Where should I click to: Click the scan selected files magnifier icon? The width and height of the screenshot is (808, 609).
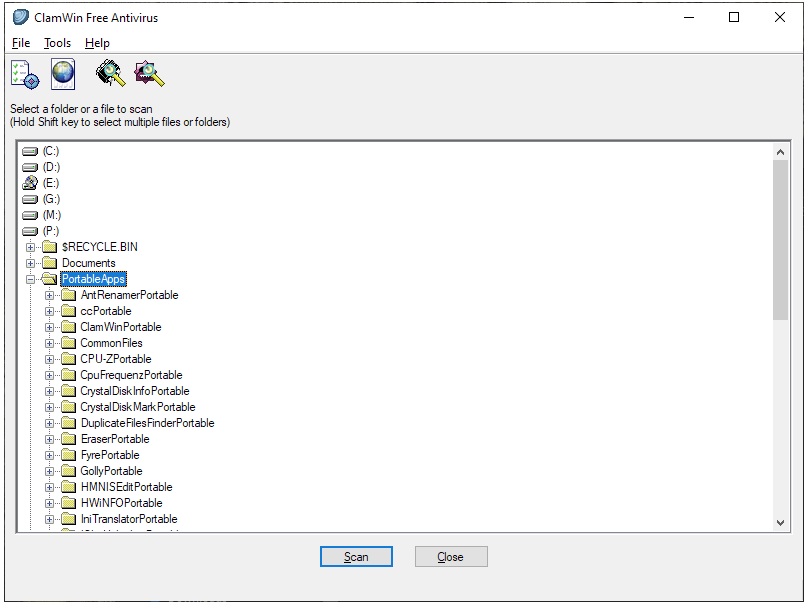pos(149,74)
